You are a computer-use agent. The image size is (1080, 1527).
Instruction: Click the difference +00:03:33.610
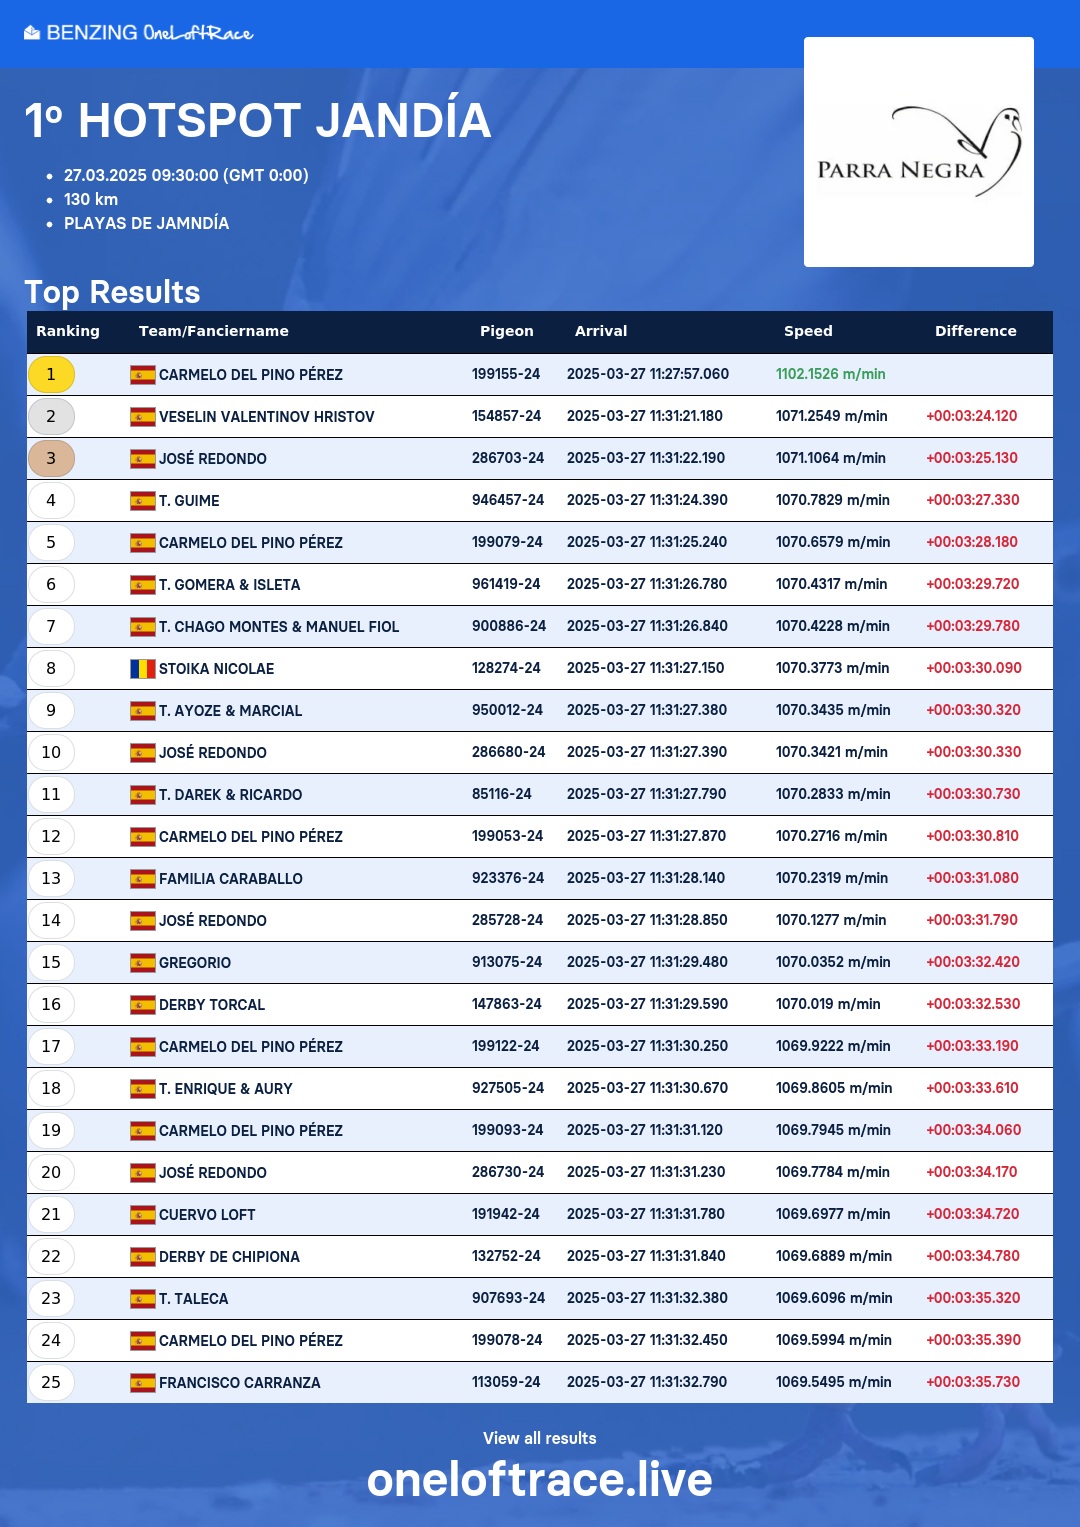click(x=972, y=1088)
